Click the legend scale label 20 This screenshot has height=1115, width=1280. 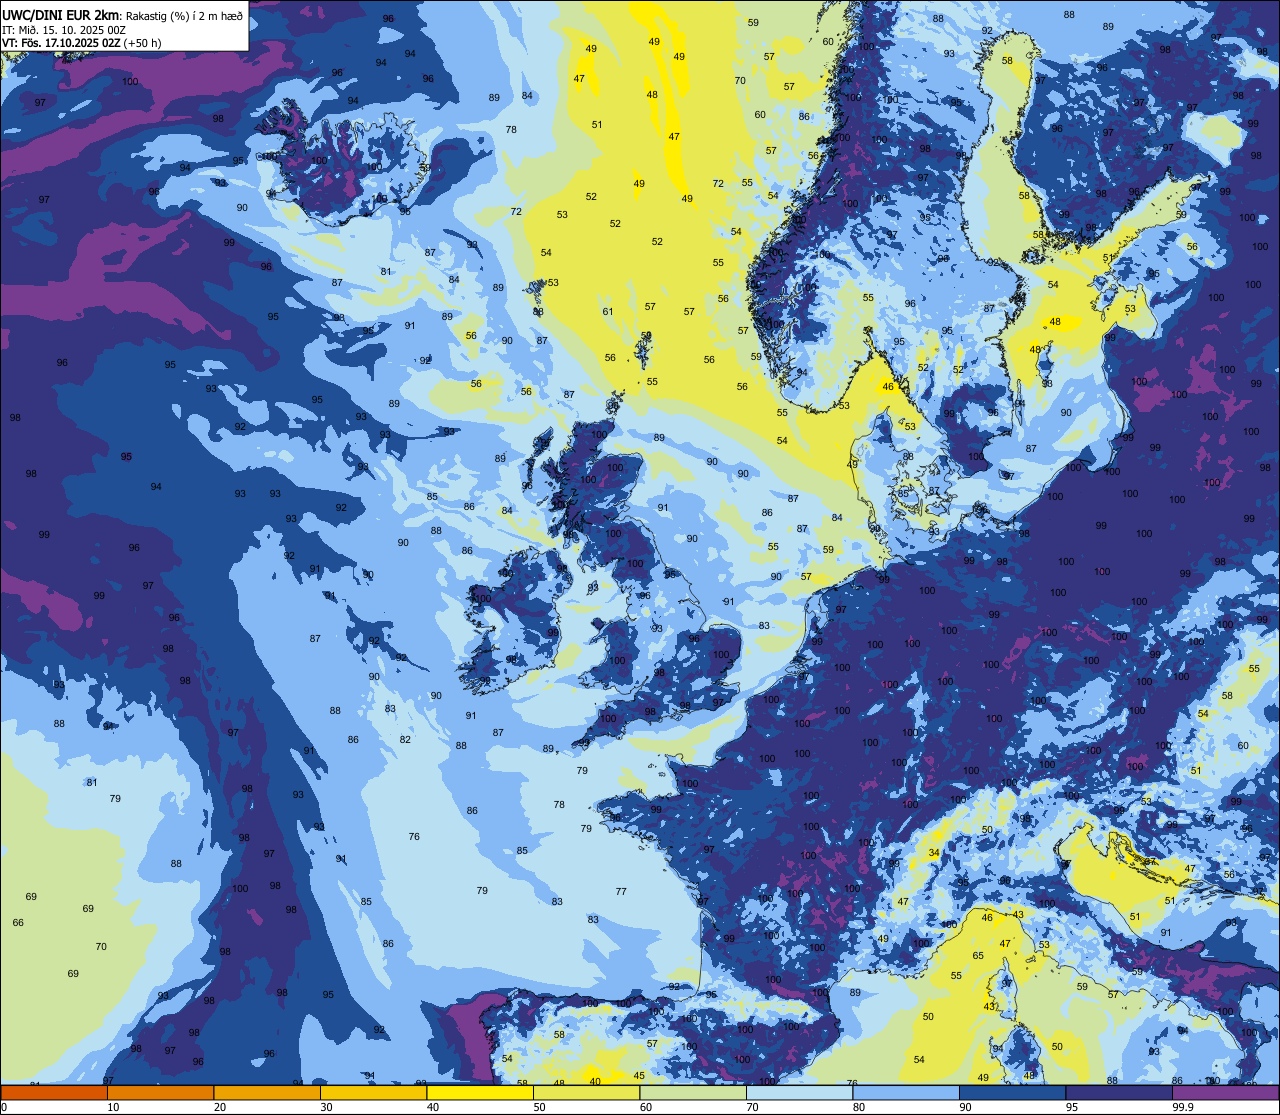coord(219,1107)
